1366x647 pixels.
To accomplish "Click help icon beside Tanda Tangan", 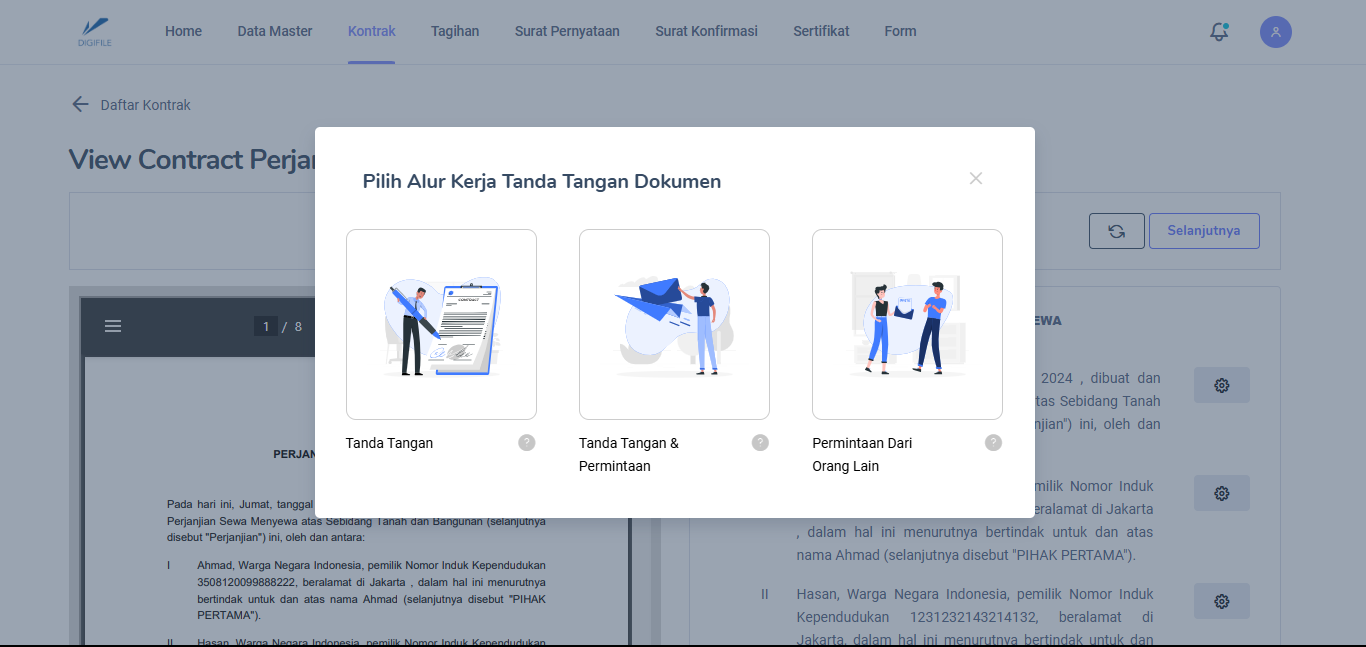I will pos(527,443).
